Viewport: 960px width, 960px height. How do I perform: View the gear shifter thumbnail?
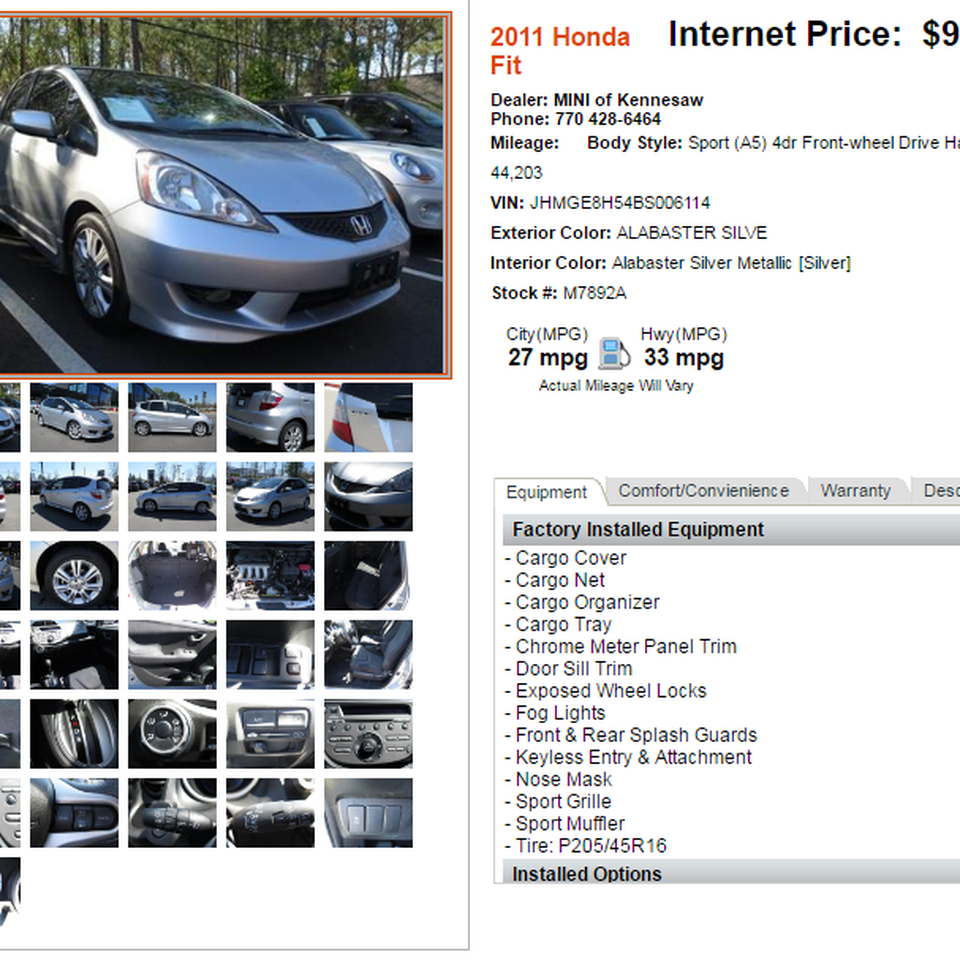point(74,734)
